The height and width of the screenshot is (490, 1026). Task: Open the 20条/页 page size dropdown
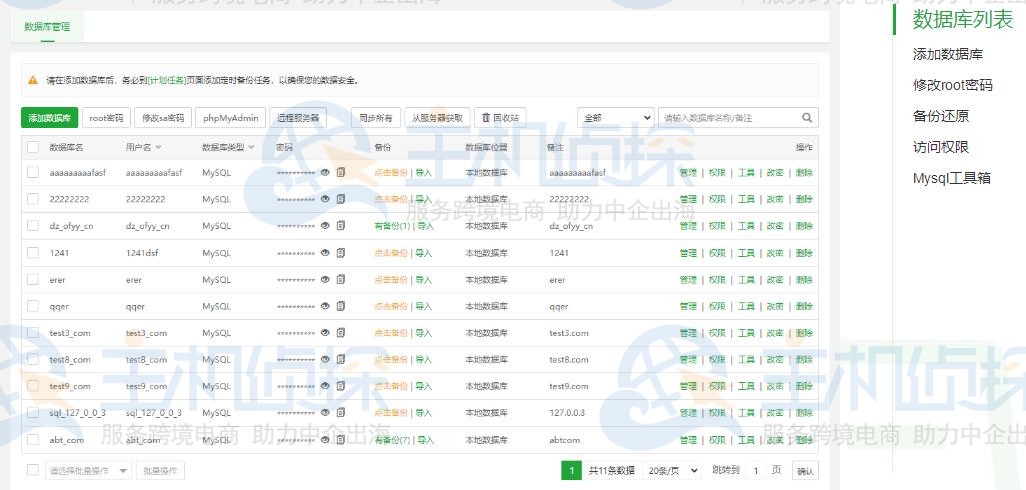[x=671, y=470]
